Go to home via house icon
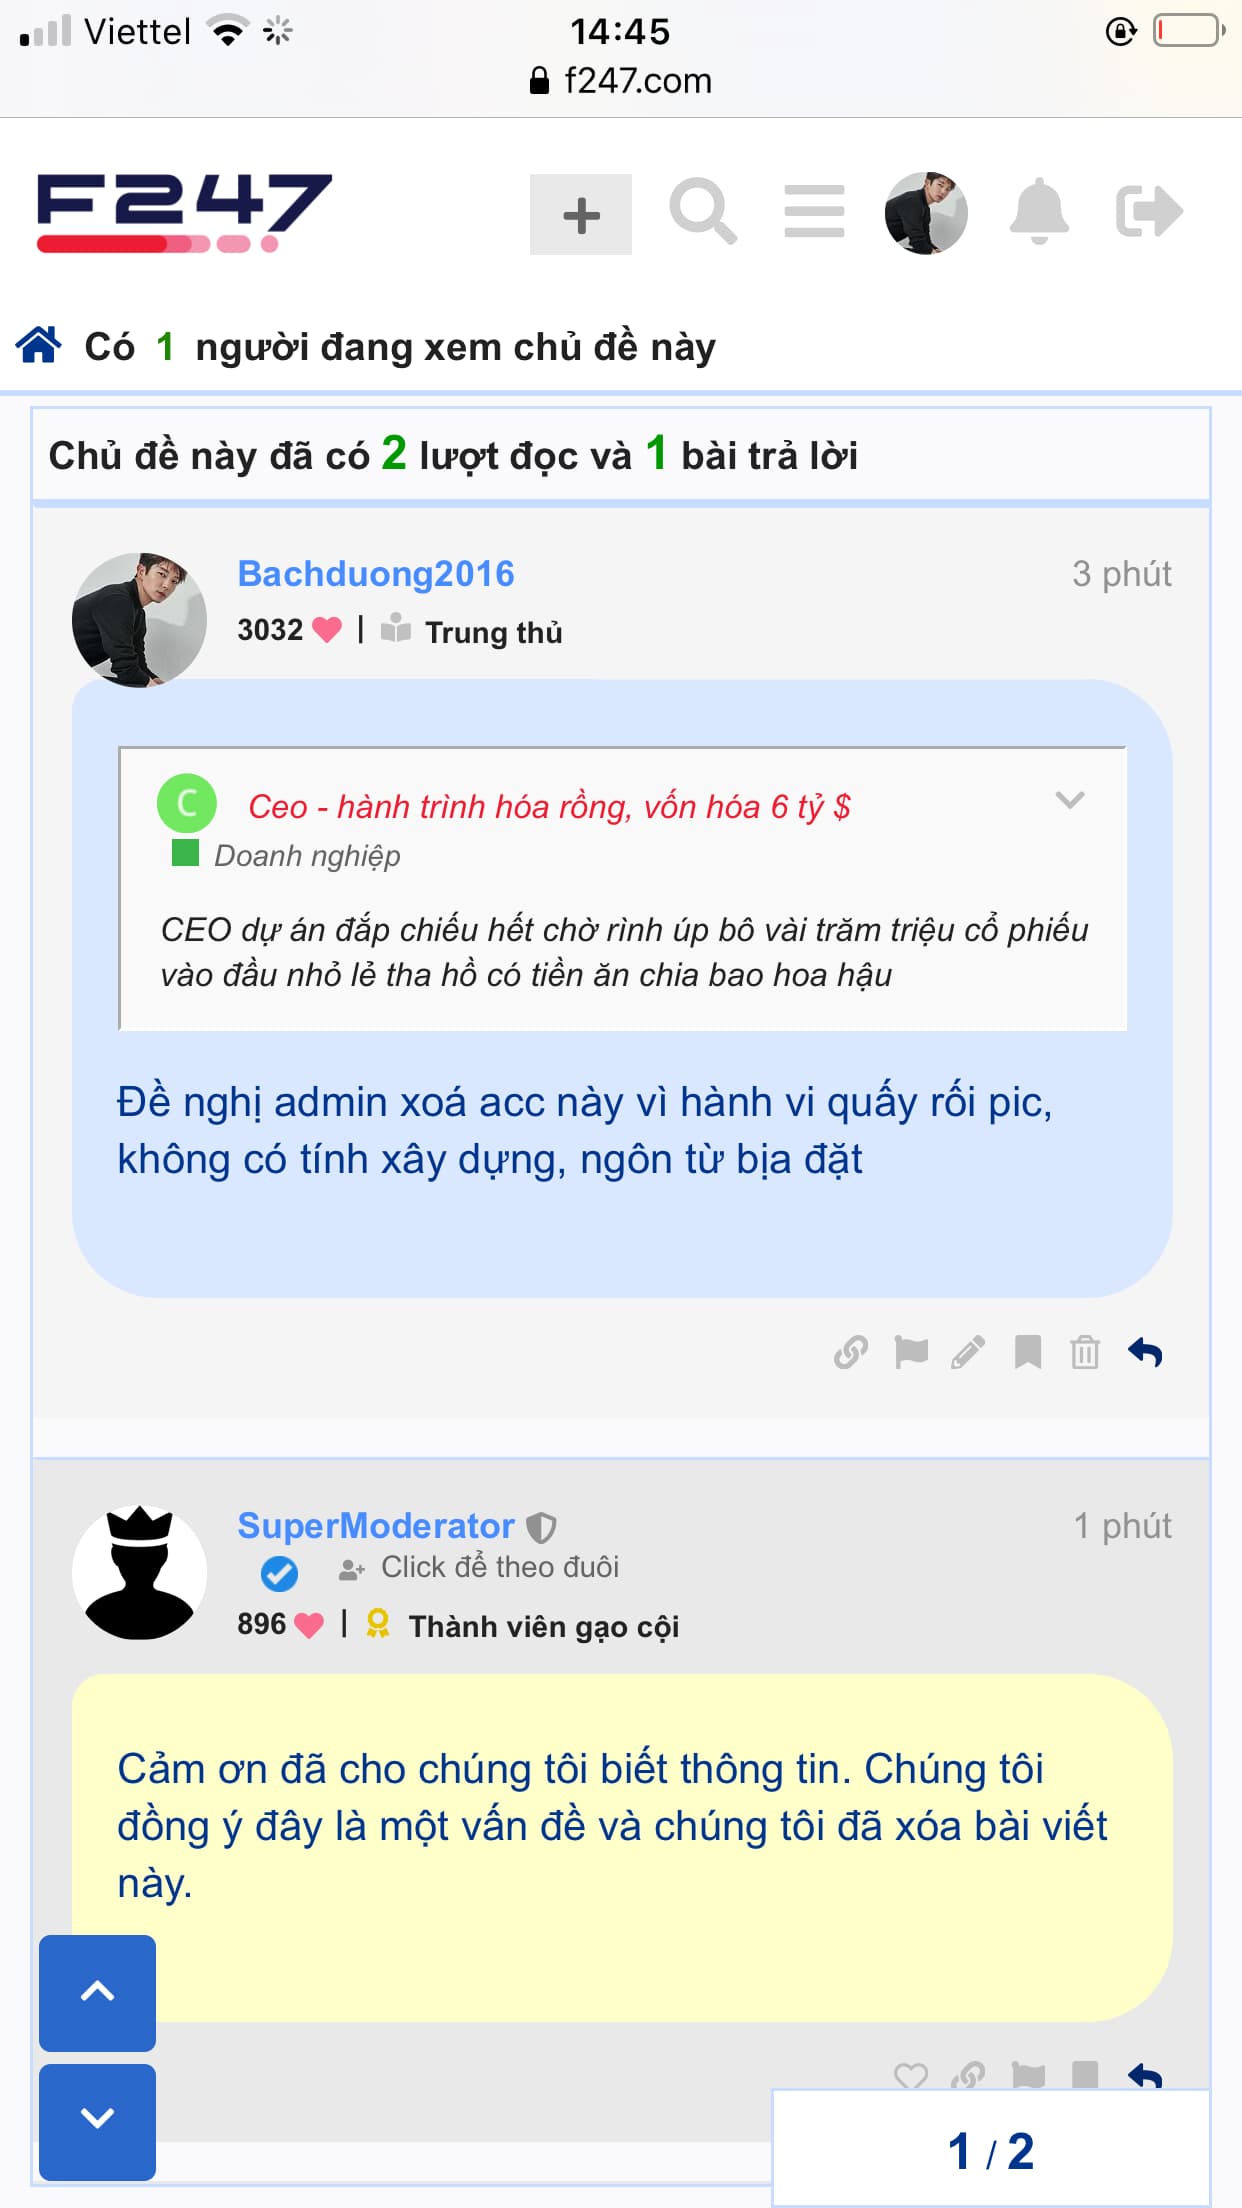Image resolution: width=1242 pixels, height=2208 pixels. (39, 345)
